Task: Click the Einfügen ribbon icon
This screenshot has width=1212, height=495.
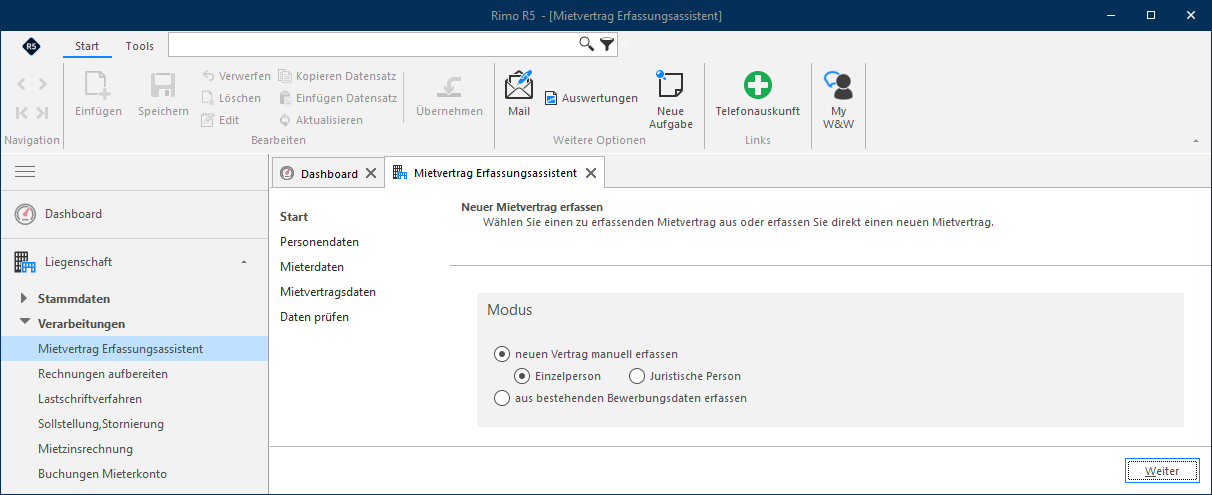Action: [x=98, y=86]
